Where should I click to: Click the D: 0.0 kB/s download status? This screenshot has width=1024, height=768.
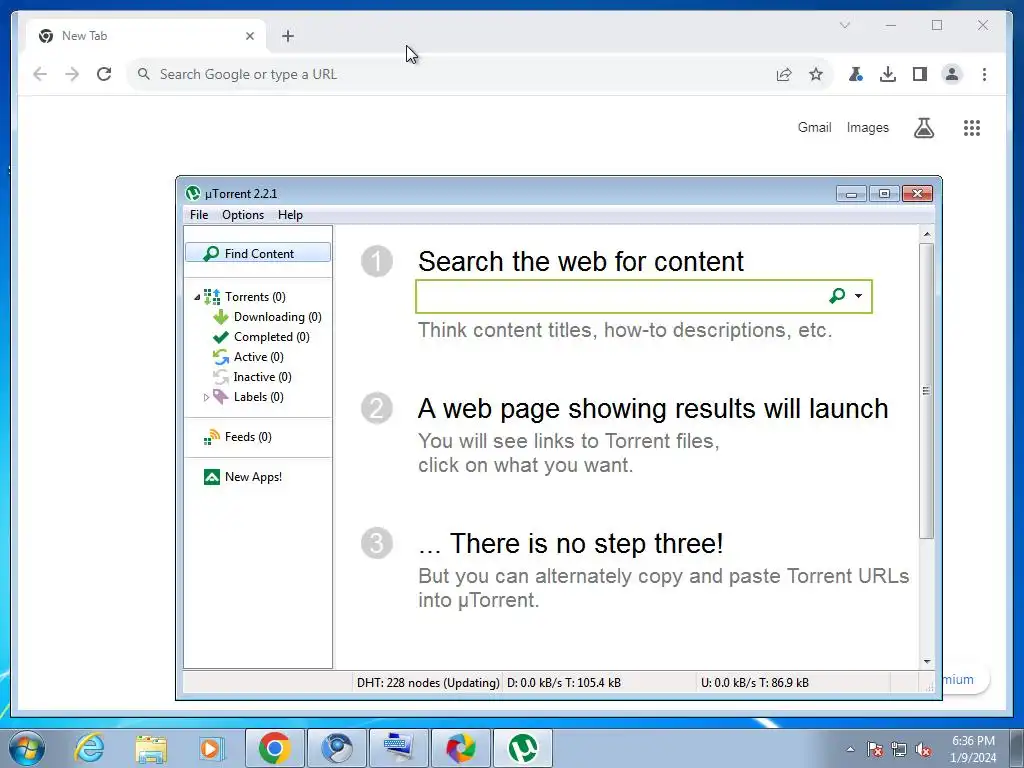click(x=564, y=683)
